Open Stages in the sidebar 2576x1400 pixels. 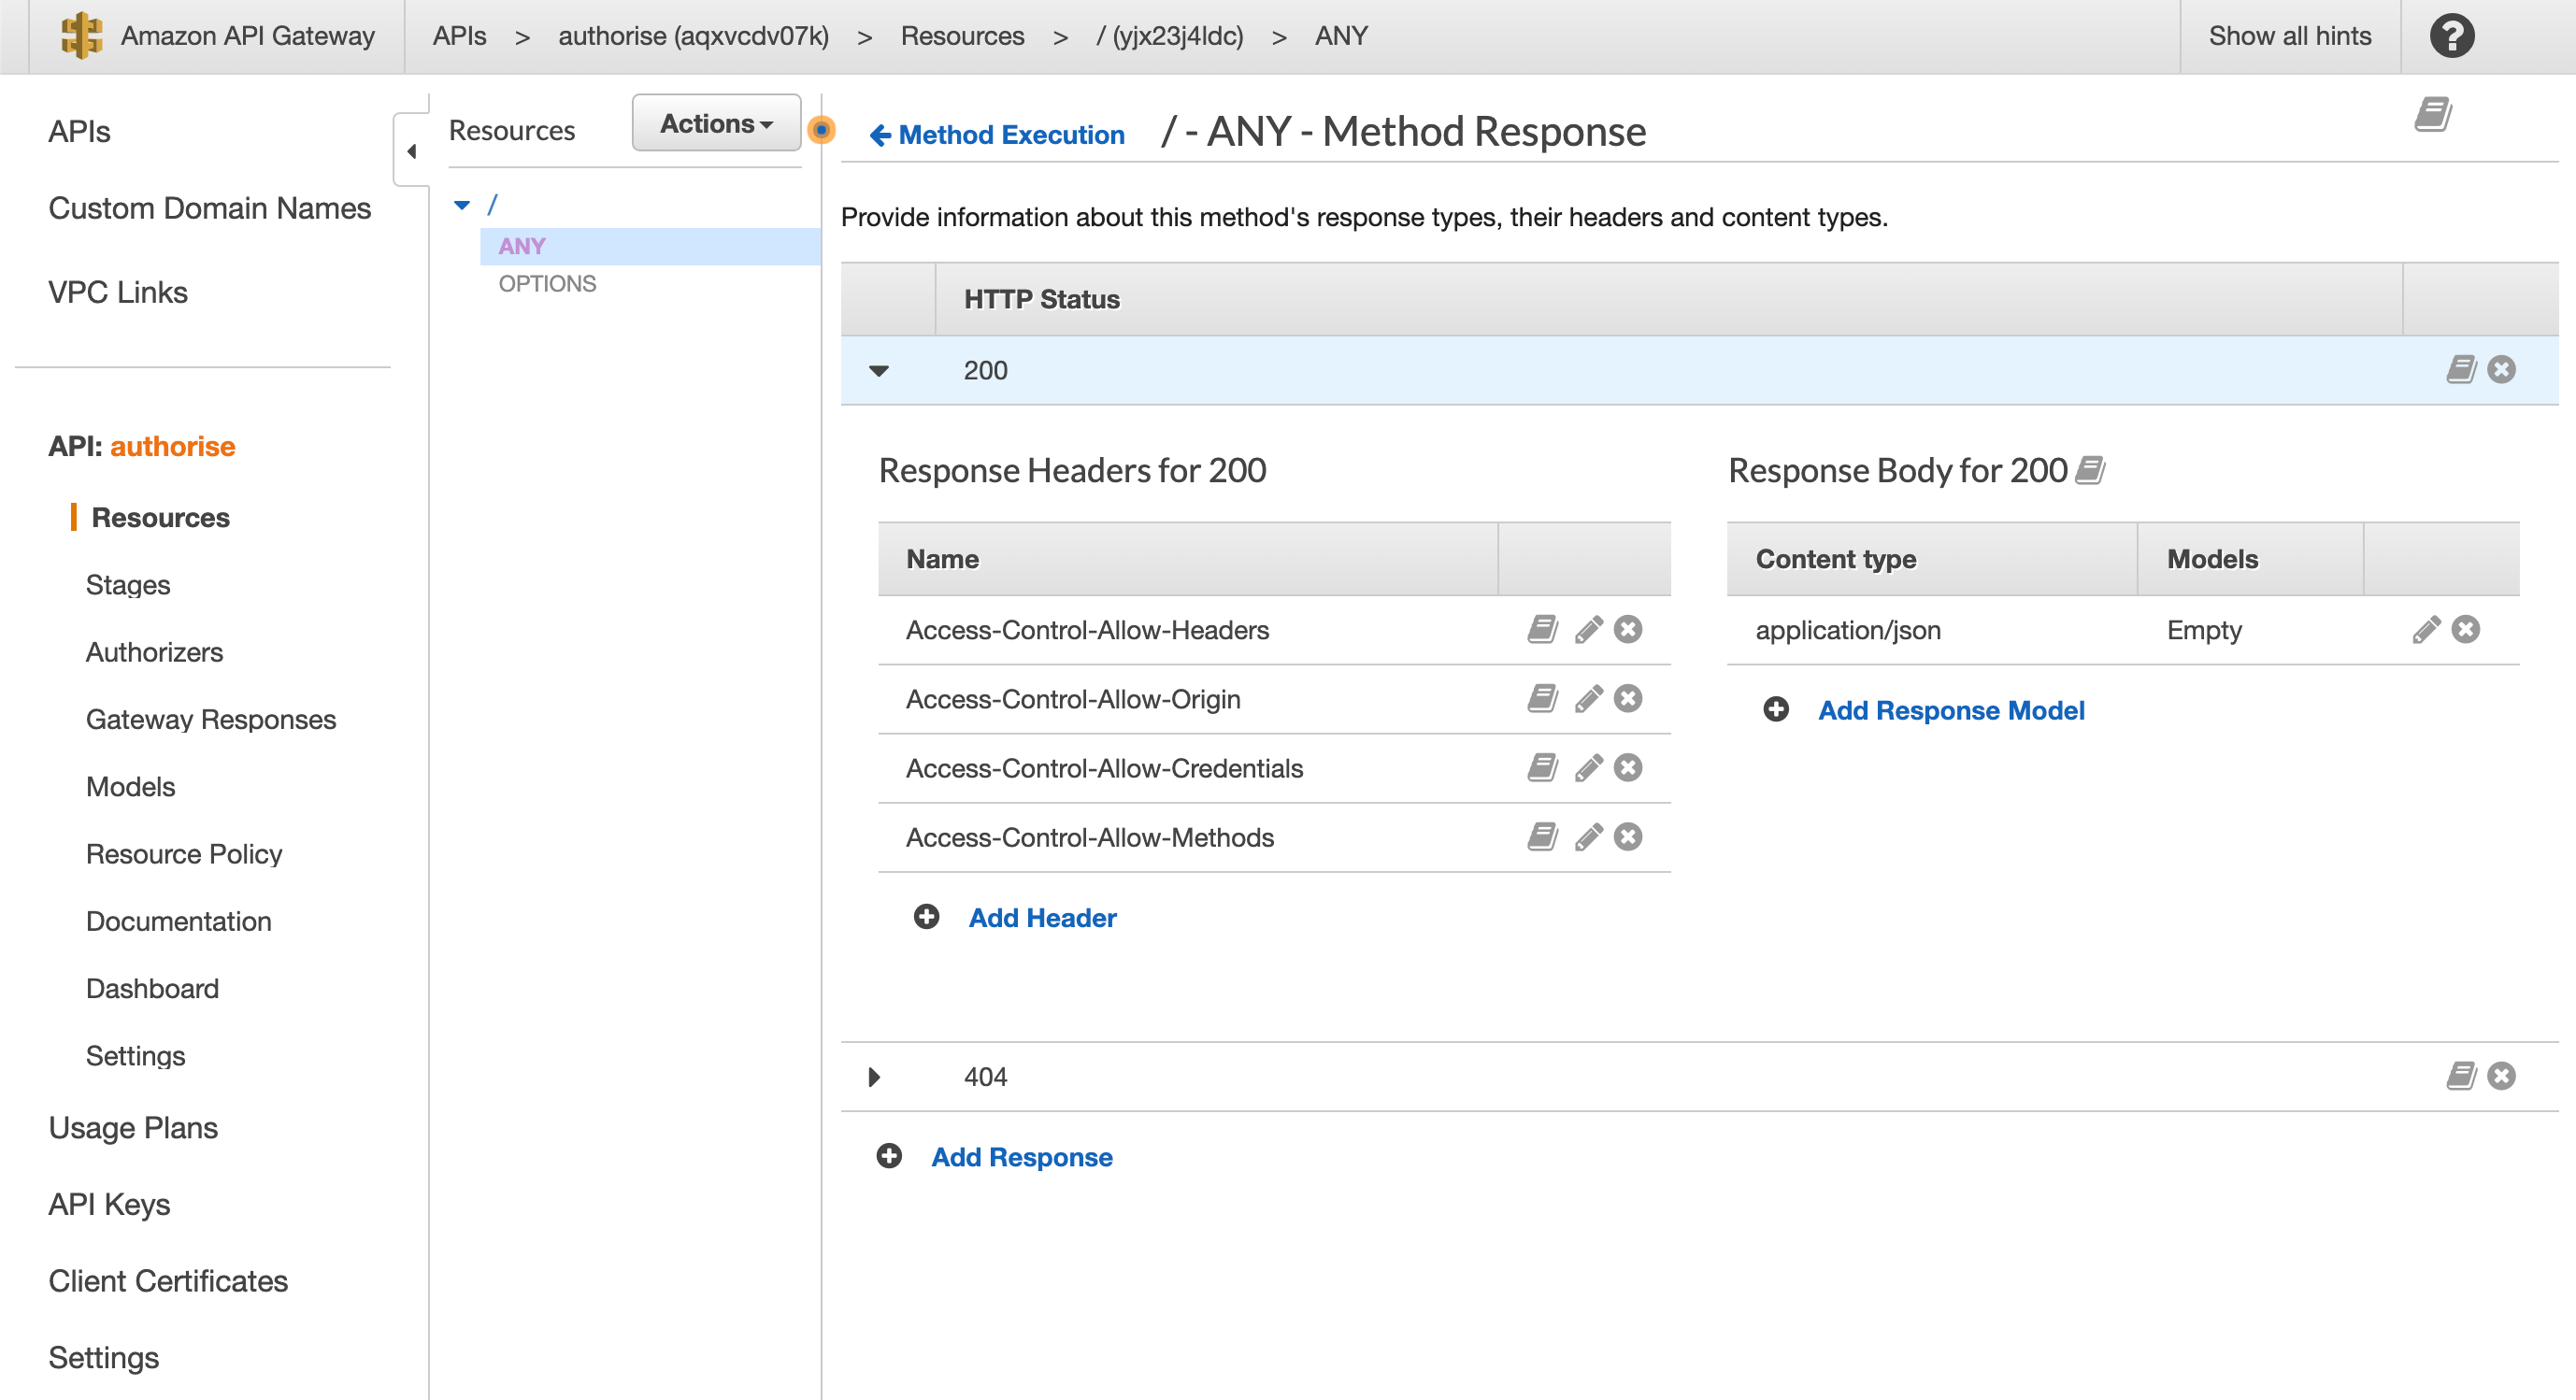tap(128, 584)
